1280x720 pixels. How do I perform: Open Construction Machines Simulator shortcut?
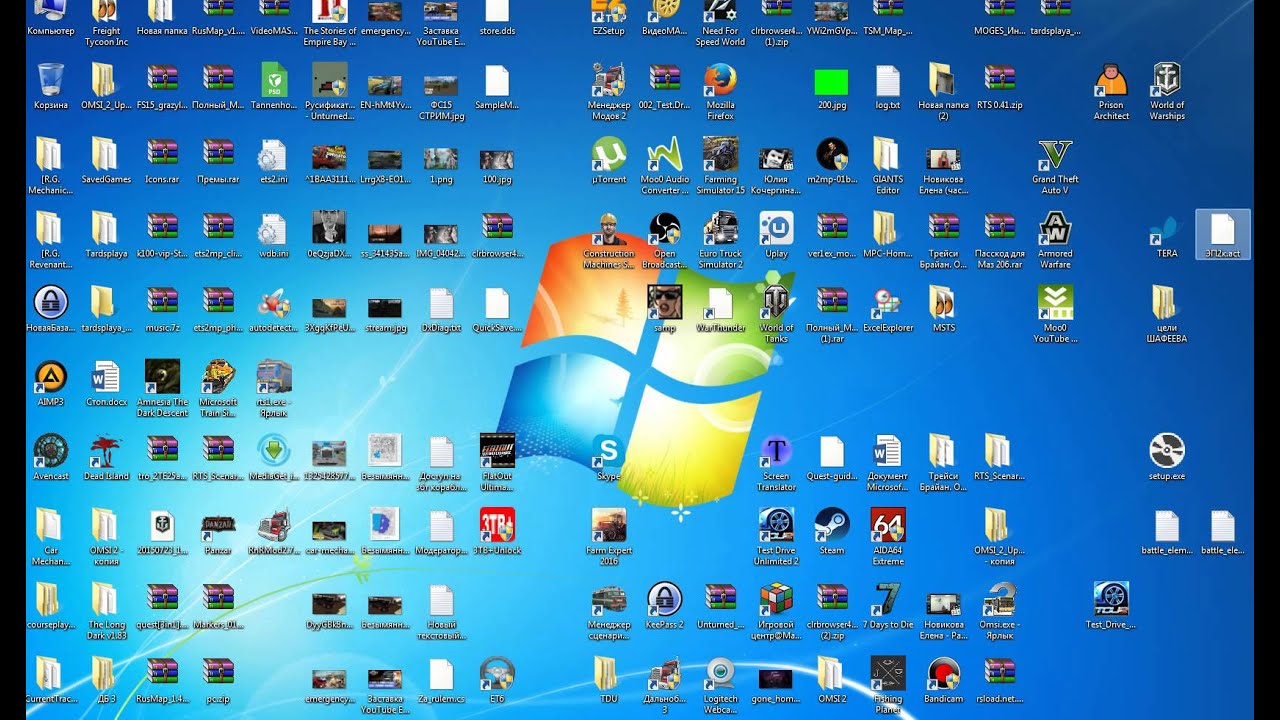608,240
